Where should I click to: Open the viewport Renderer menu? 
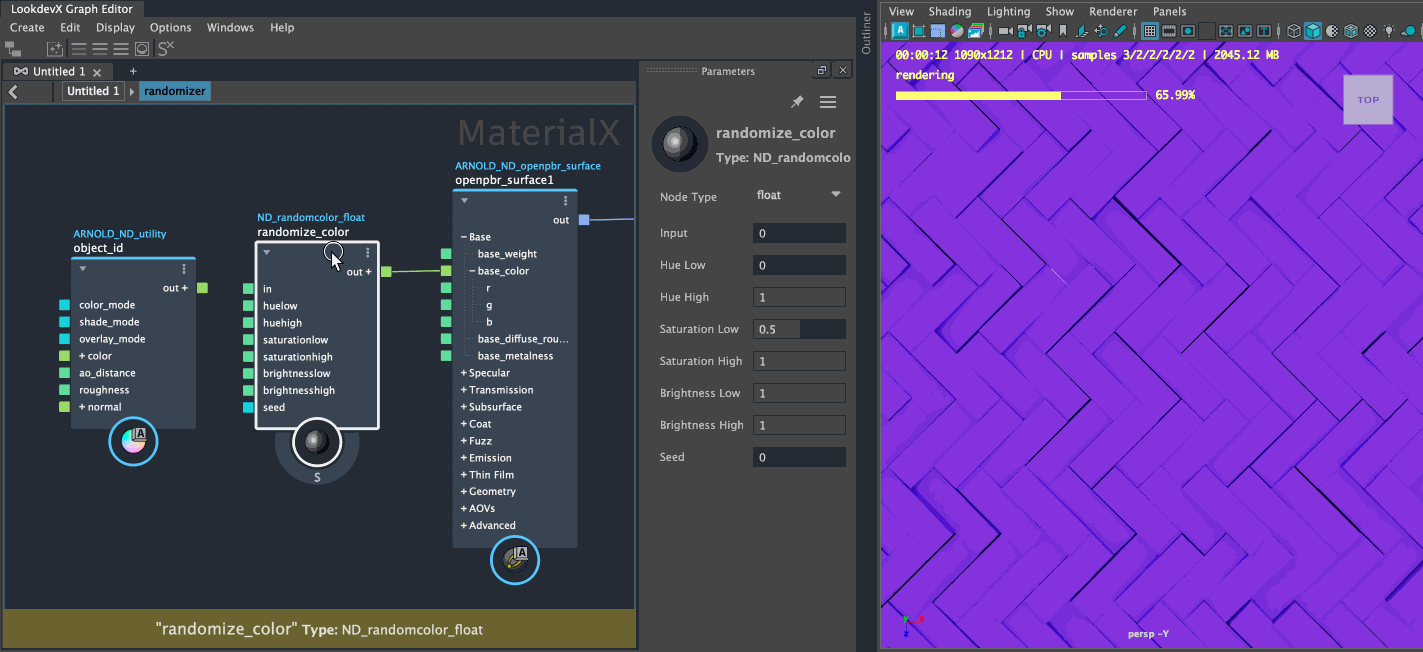coord(1113,12)
